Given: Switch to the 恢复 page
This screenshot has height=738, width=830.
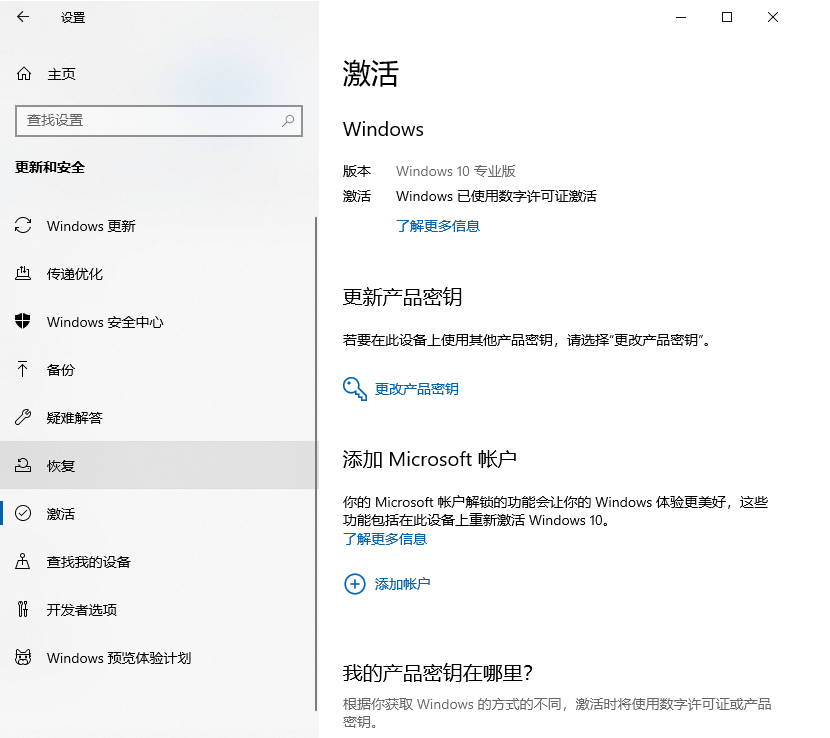Looking at the screenshot, I should click(158, 465).
